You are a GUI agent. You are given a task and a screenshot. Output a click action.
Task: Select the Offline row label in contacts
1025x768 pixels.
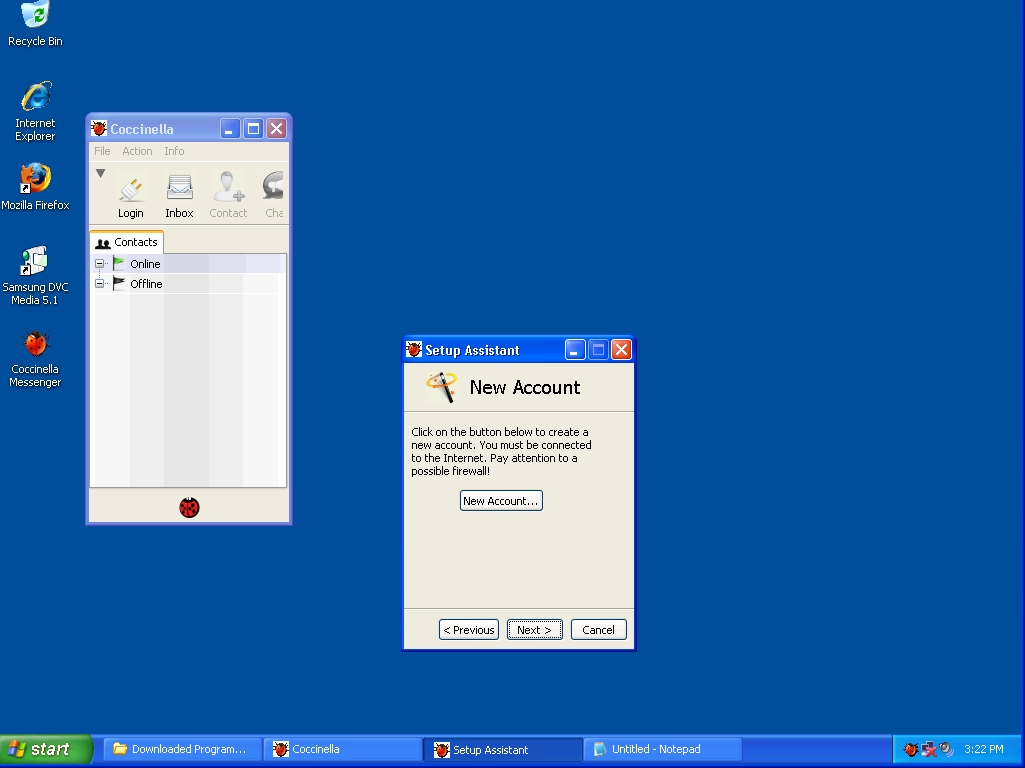(146, 284)
